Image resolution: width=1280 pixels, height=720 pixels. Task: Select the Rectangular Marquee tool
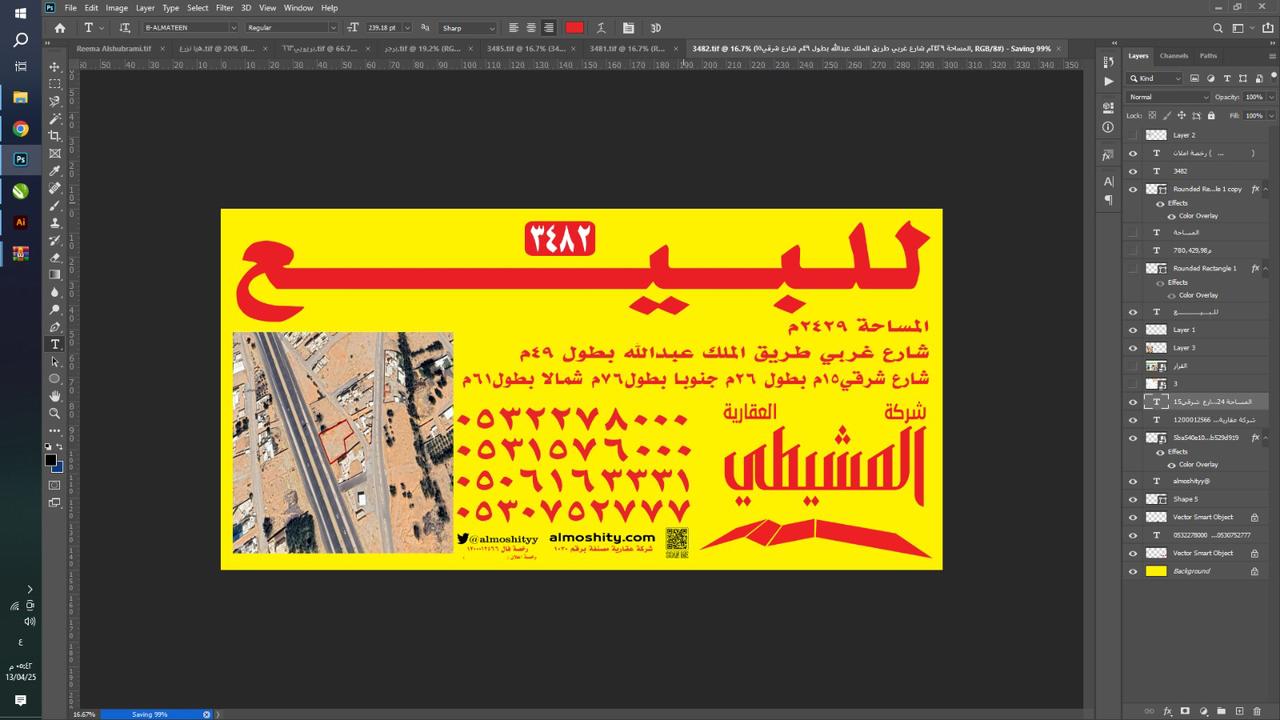[55, 84]
